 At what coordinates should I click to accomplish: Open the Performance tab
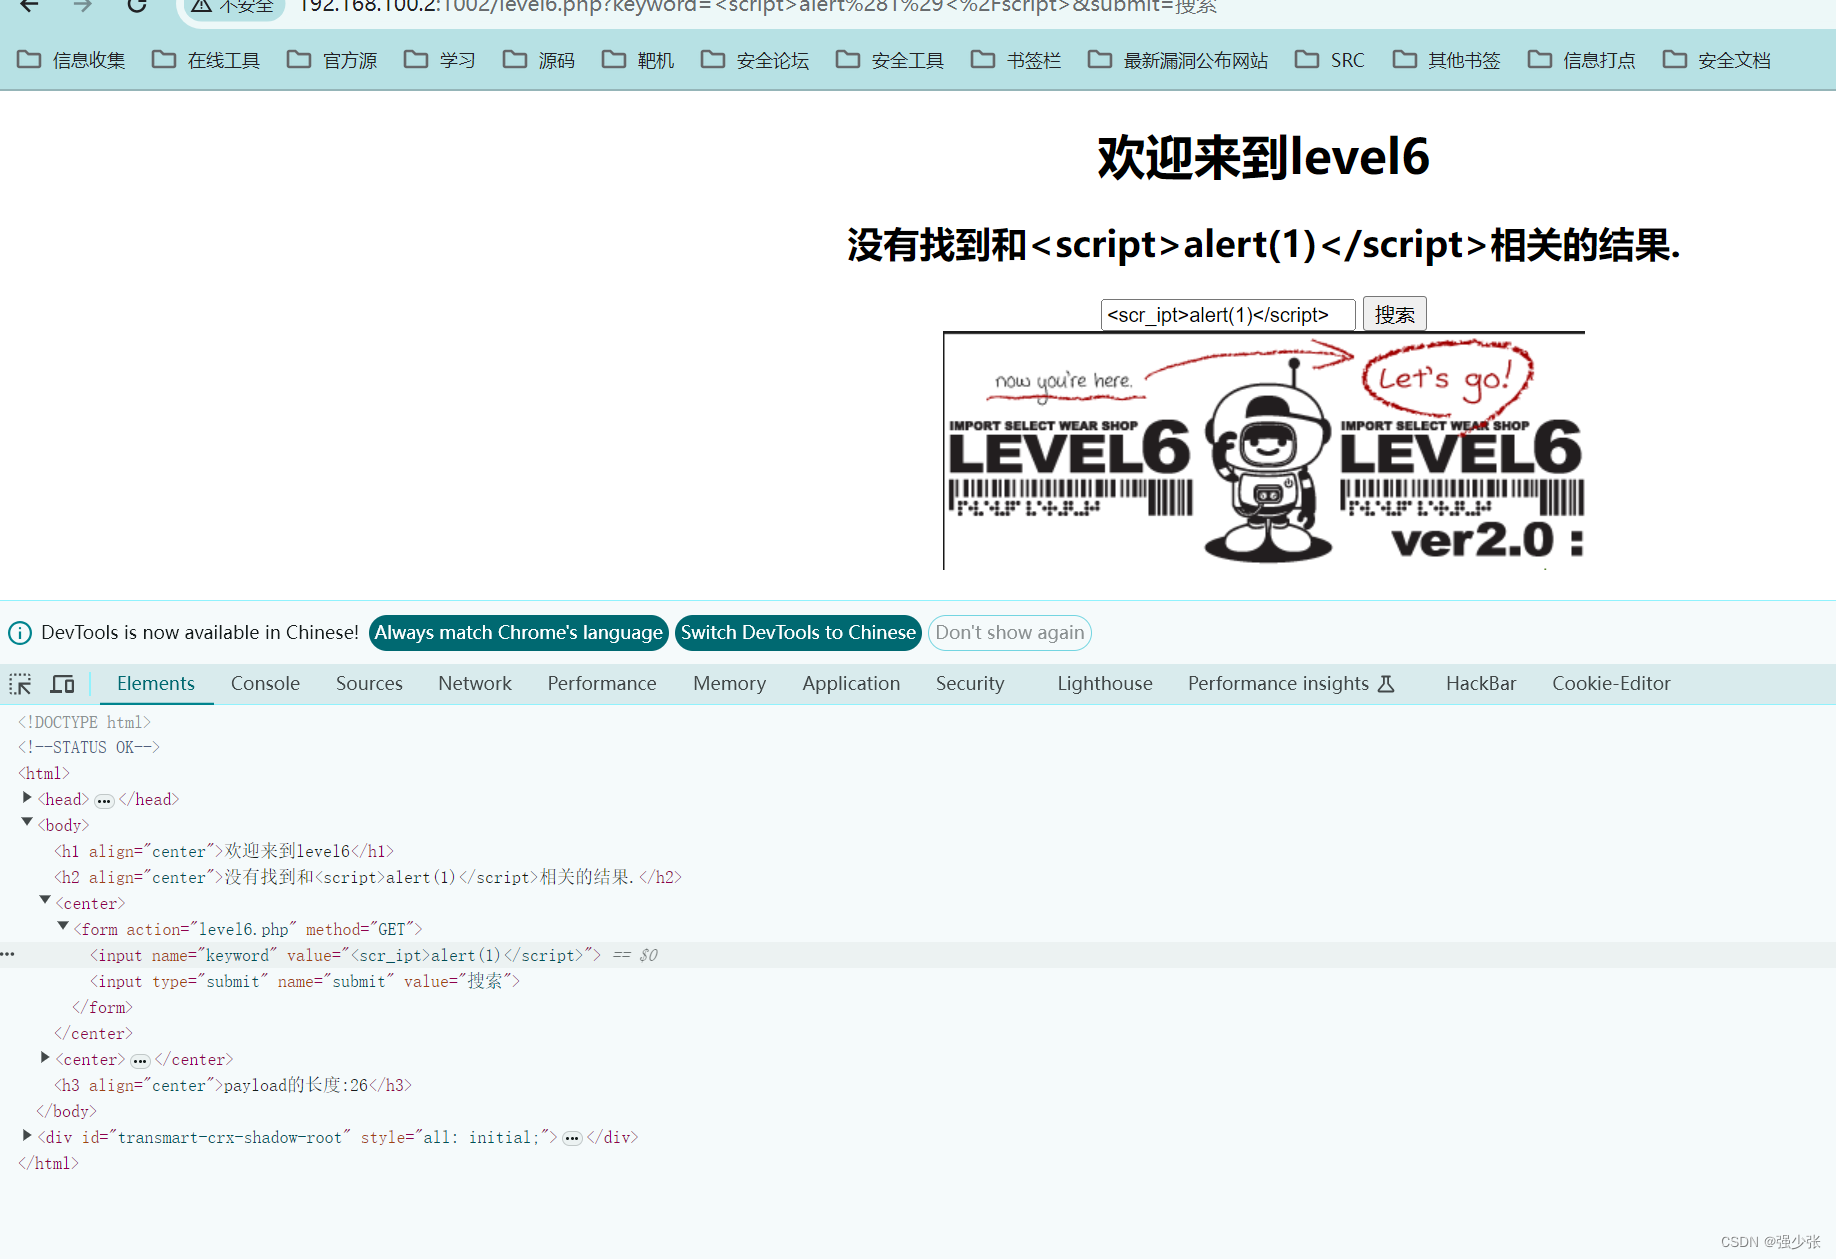pyautogui.click(x=602, y=684)
